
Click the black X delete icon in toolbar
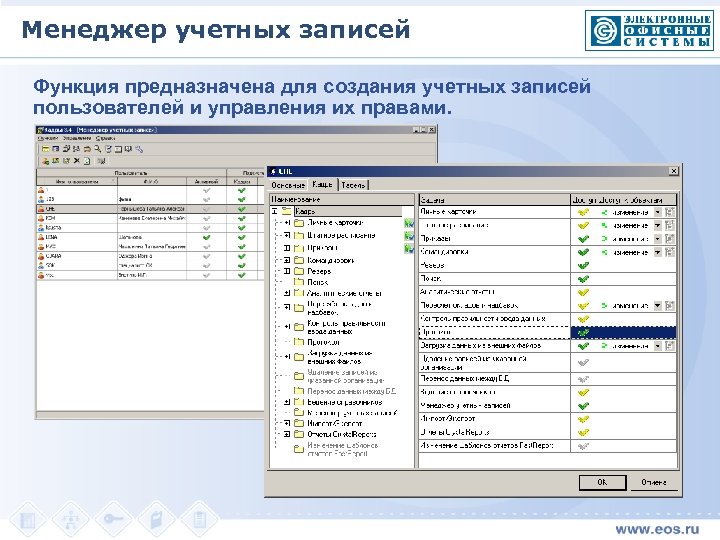pos(77,161)
